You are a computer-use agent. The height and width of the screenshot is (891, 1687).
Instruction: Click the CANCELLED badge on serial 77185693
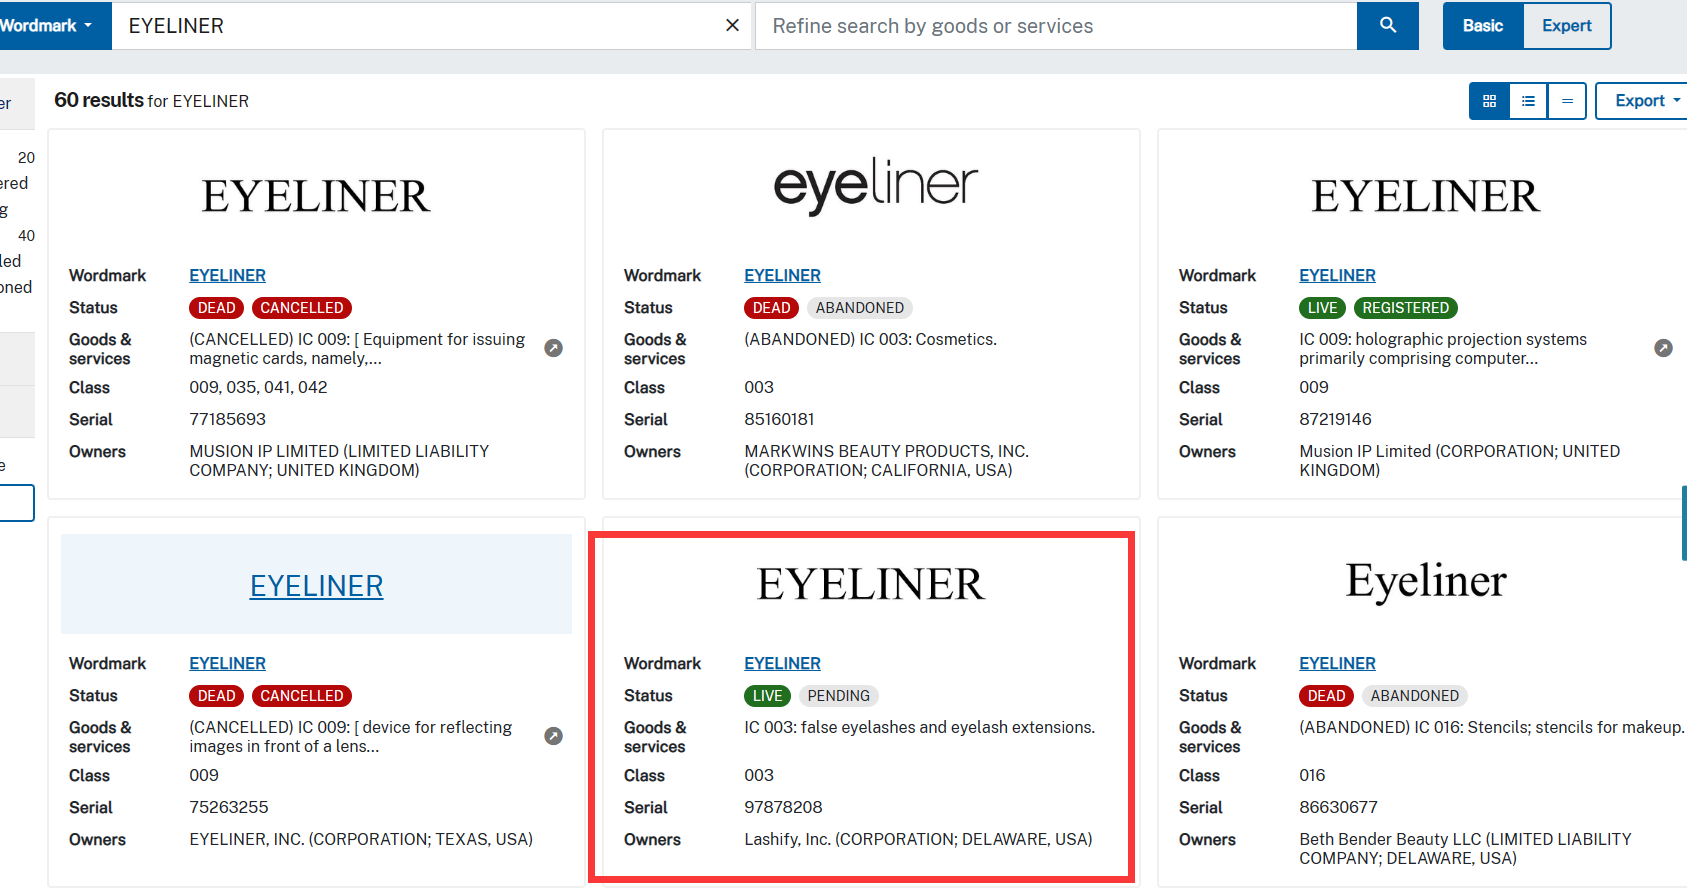pos(302,308)
